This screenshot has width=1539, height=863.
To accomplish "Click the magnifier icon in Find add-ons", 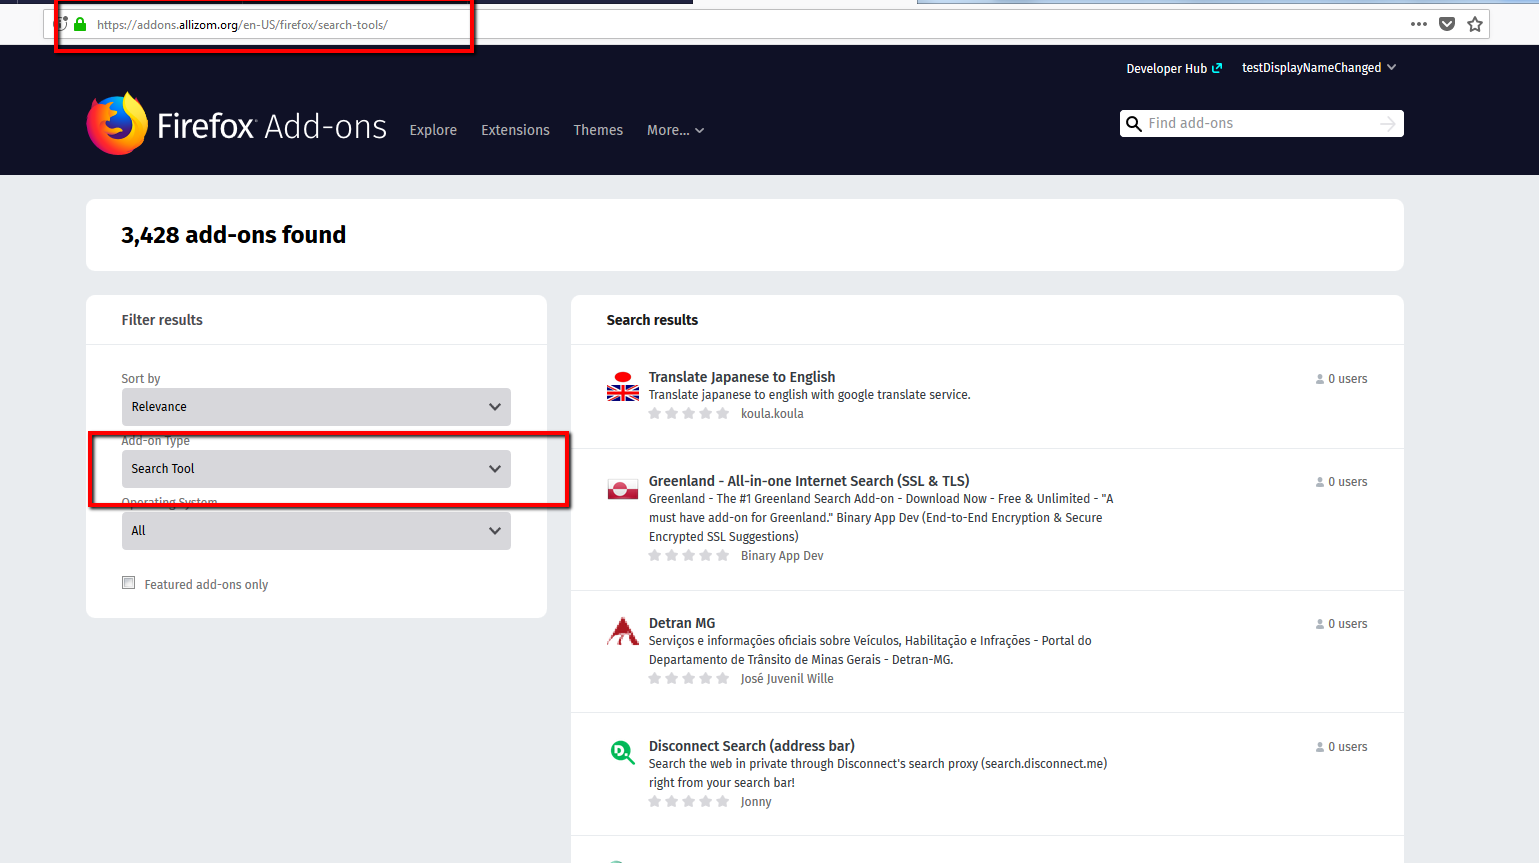I will [1133, 124].
